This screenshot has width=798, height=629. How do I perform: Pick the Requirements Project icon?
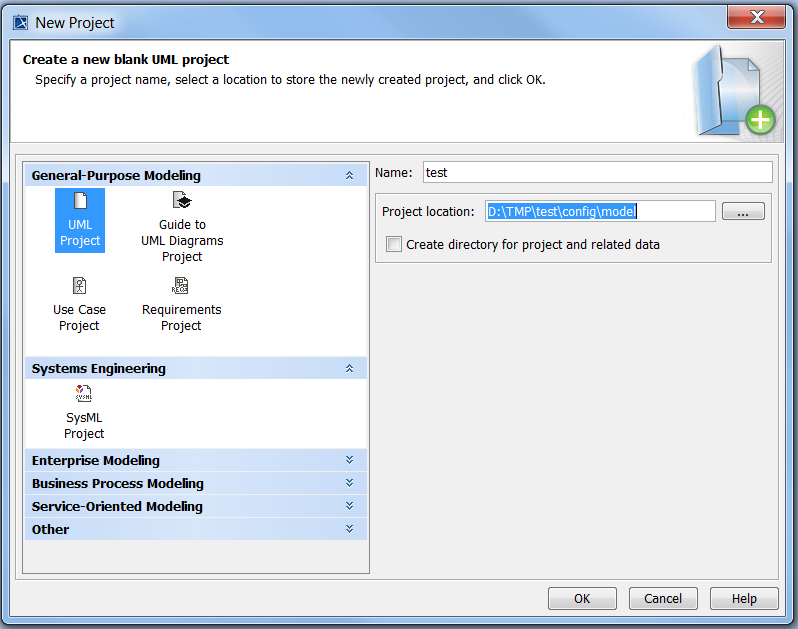(x=181, y=287)
